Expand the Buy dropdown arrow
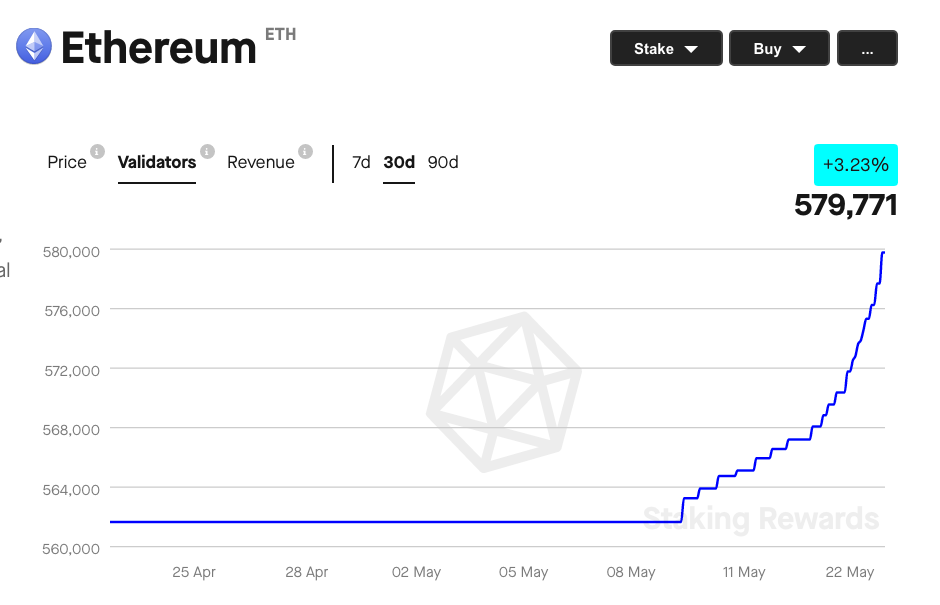Screen dimensions: 940x605 point(799,49)
